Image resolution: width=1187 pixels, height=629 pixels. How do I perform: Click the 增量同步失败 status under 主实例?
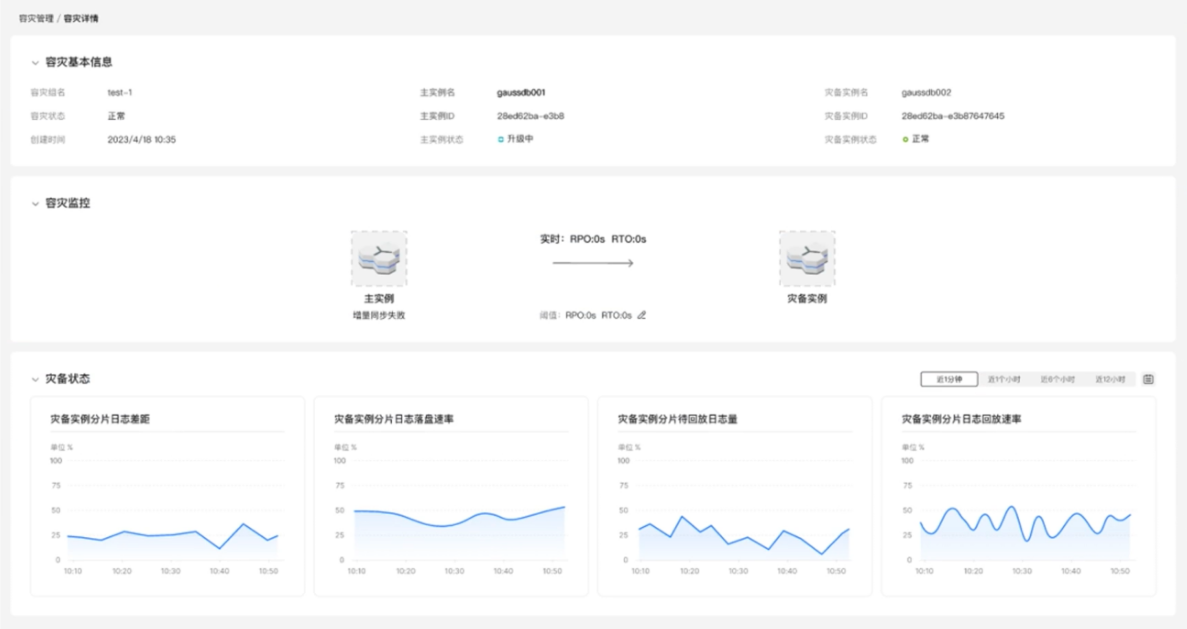pyautogui.click(x=379, y=315)
